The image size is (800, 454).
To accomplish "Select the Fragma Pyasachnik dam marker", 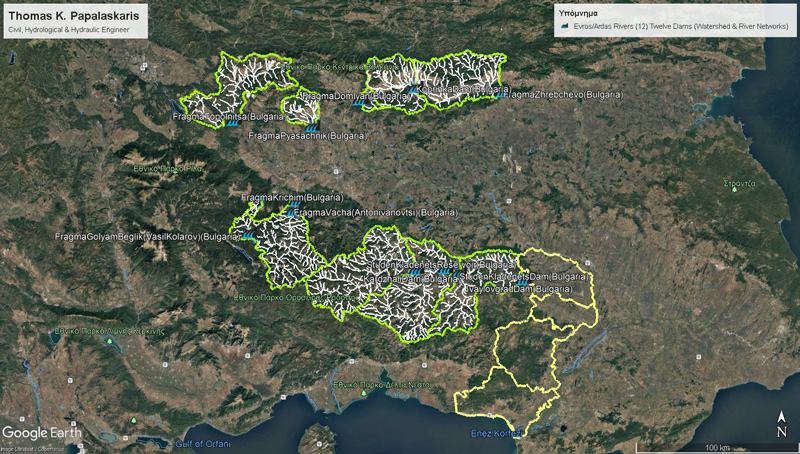I will 313,127.
